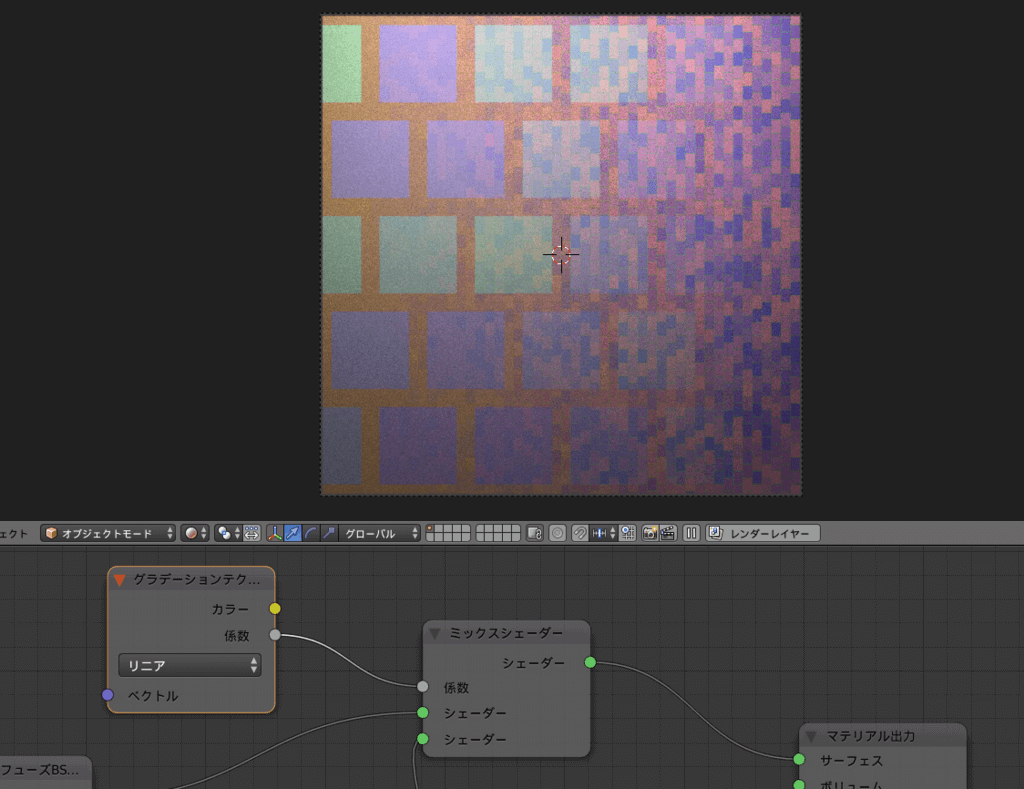Open the viewport shading sphere selector

pos(195,534)
